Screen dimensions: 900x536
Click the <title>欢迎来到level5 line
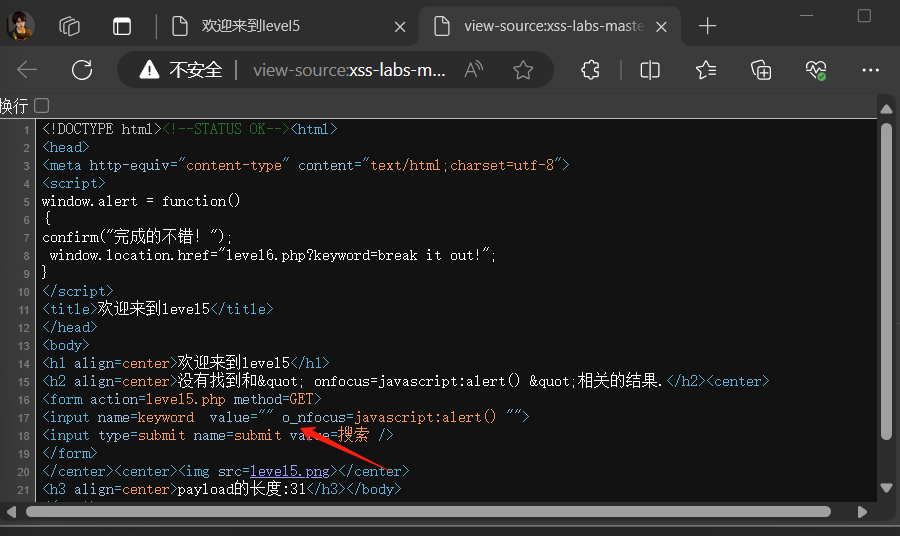(157, 309)
